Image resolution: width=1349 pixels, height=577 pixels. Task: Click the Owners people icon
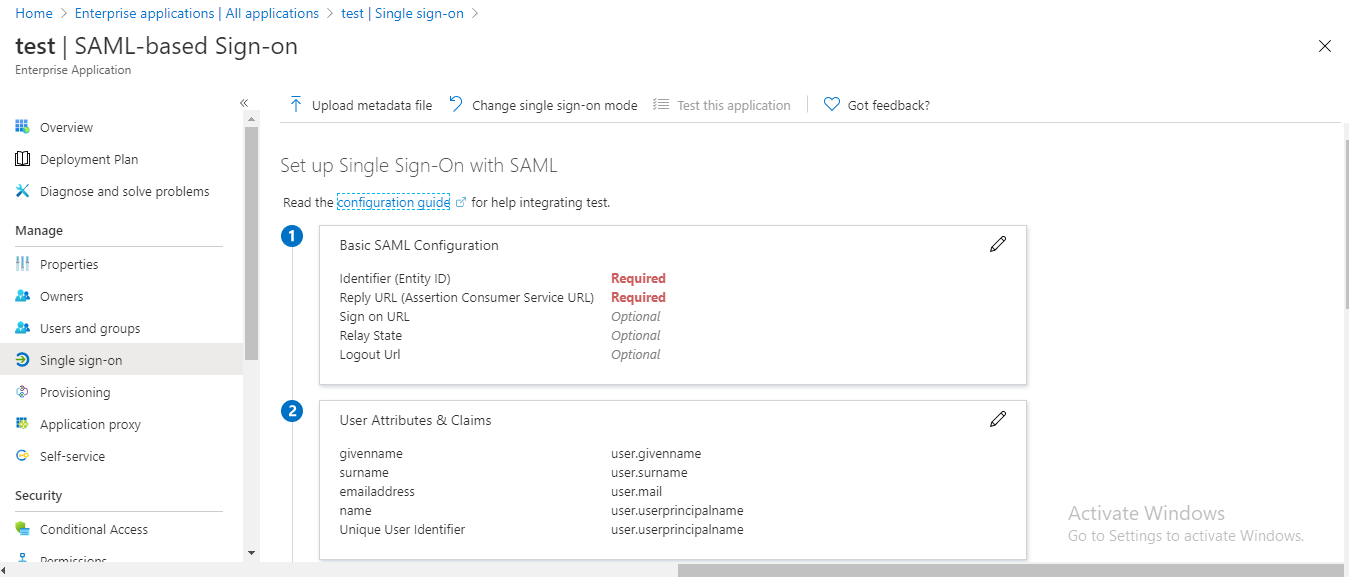pos(22,296)
